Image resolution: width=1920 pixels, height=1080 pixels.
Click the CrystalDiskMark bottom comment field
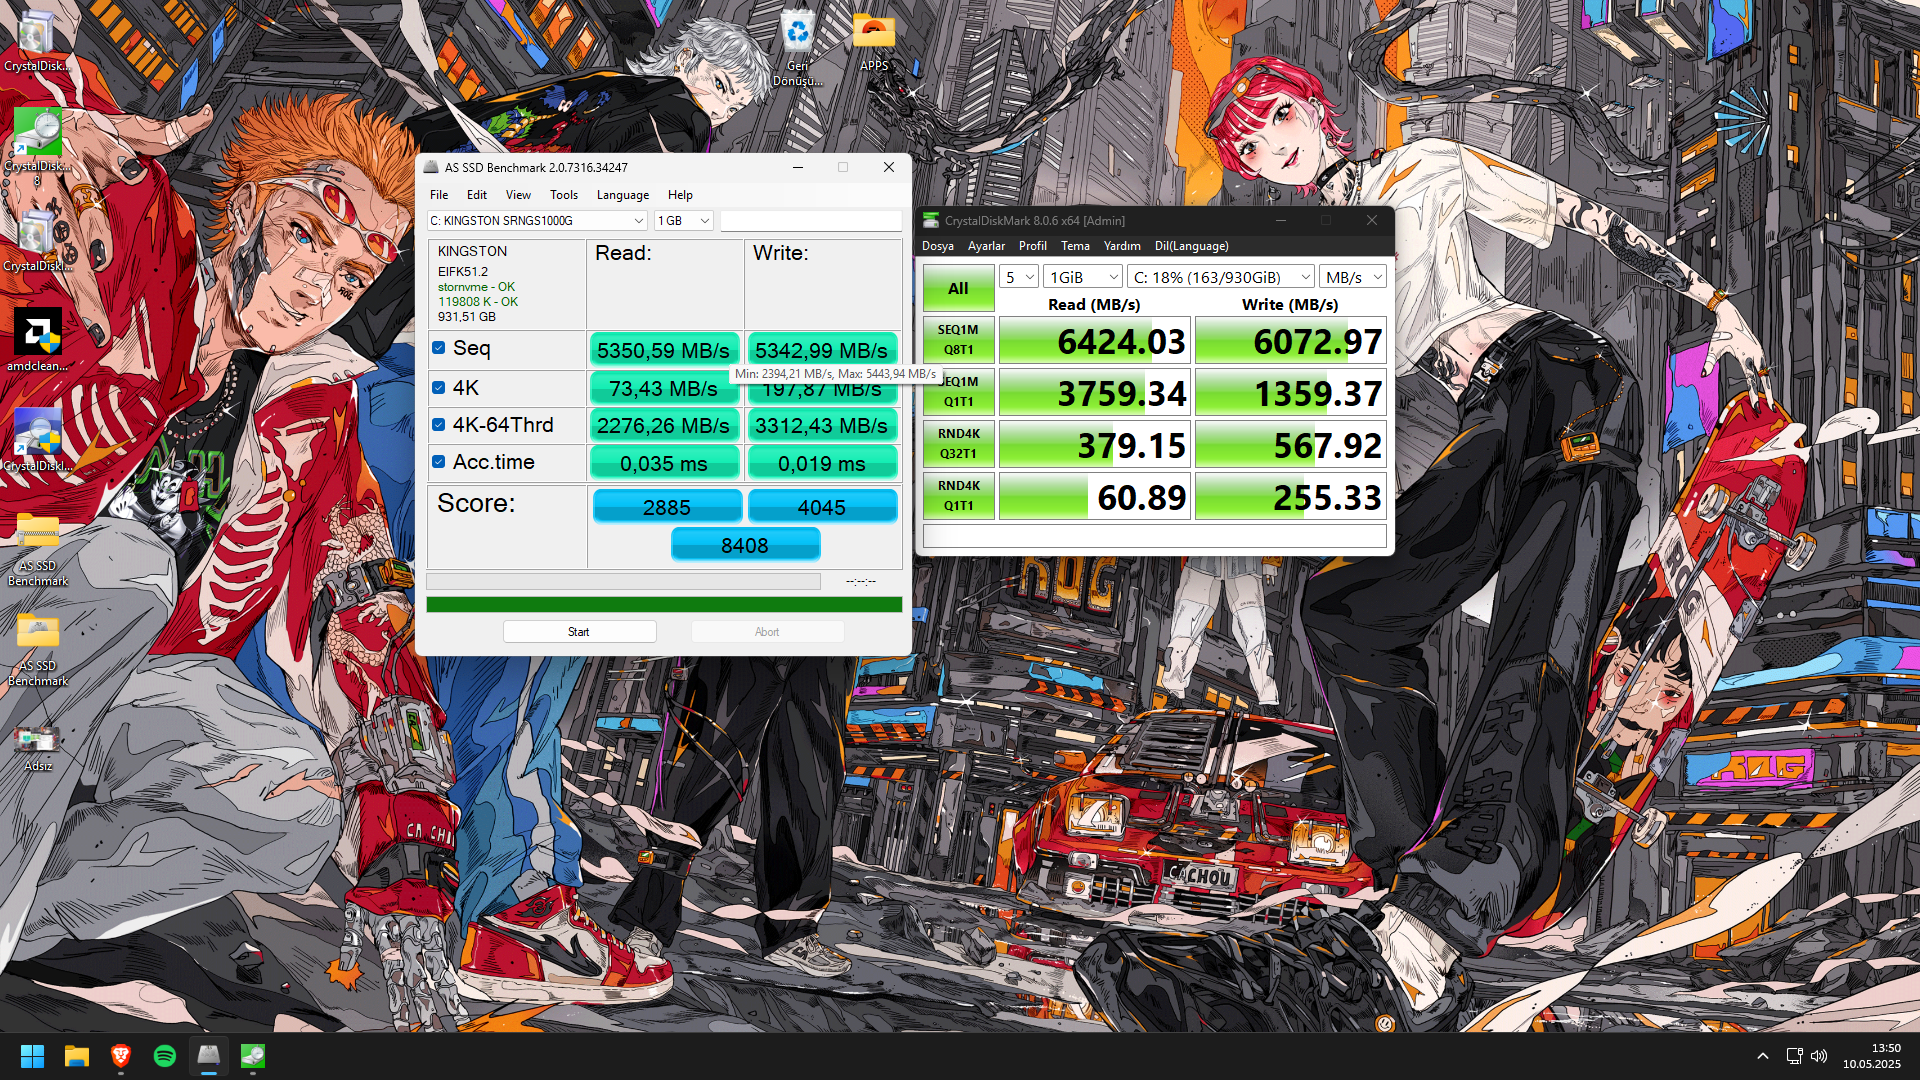(1154, 536)
